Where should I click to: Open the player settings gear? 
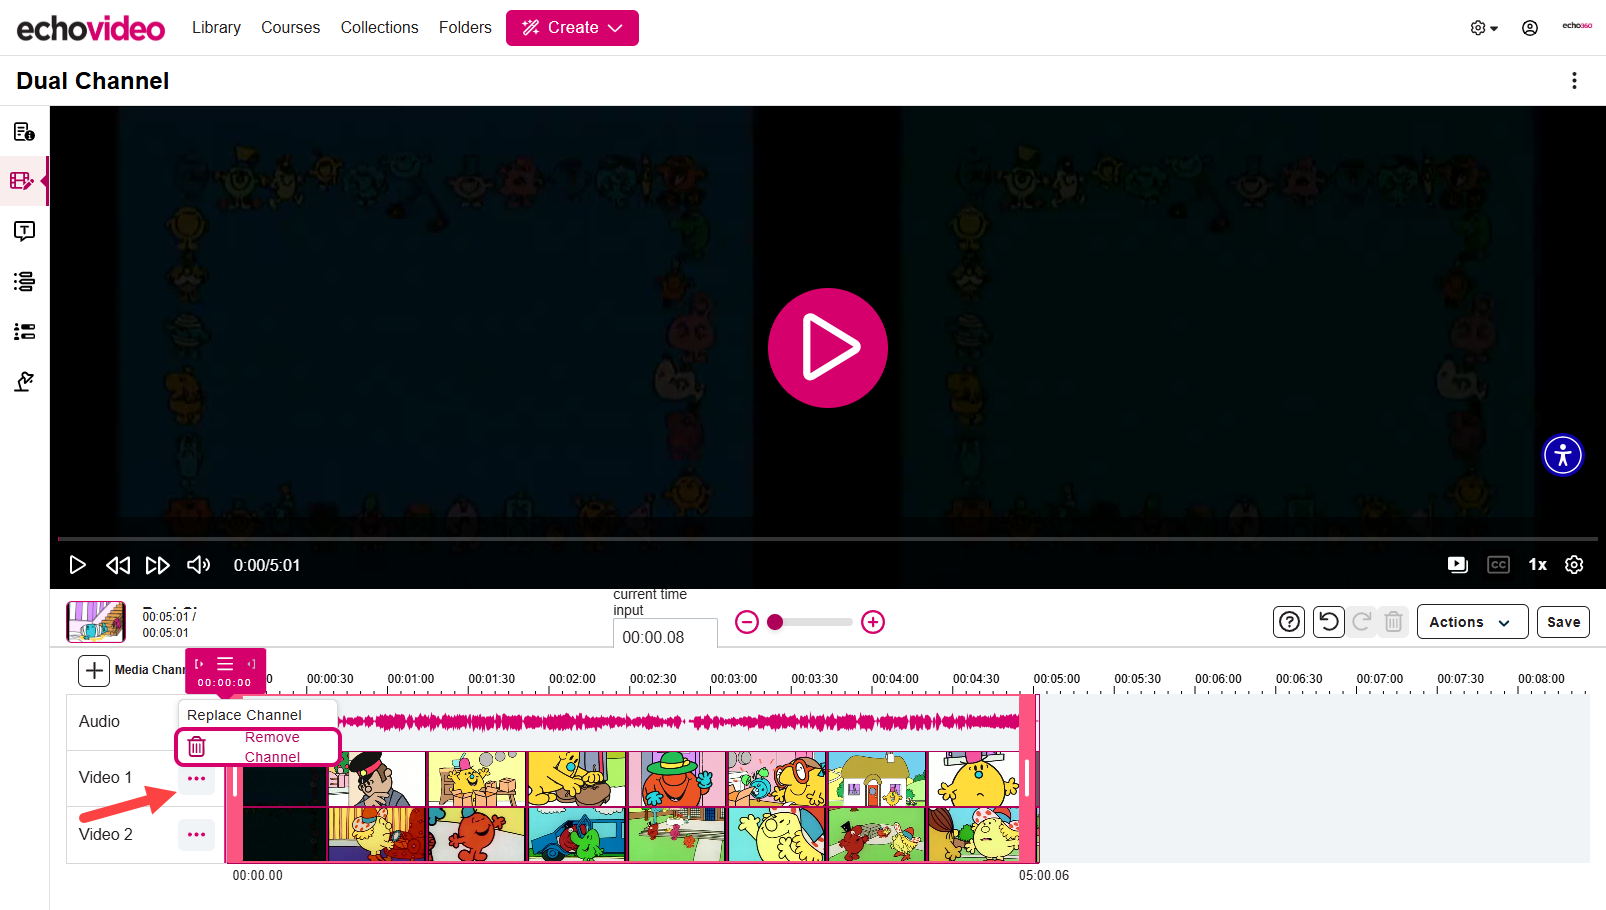pos(1574,565)
